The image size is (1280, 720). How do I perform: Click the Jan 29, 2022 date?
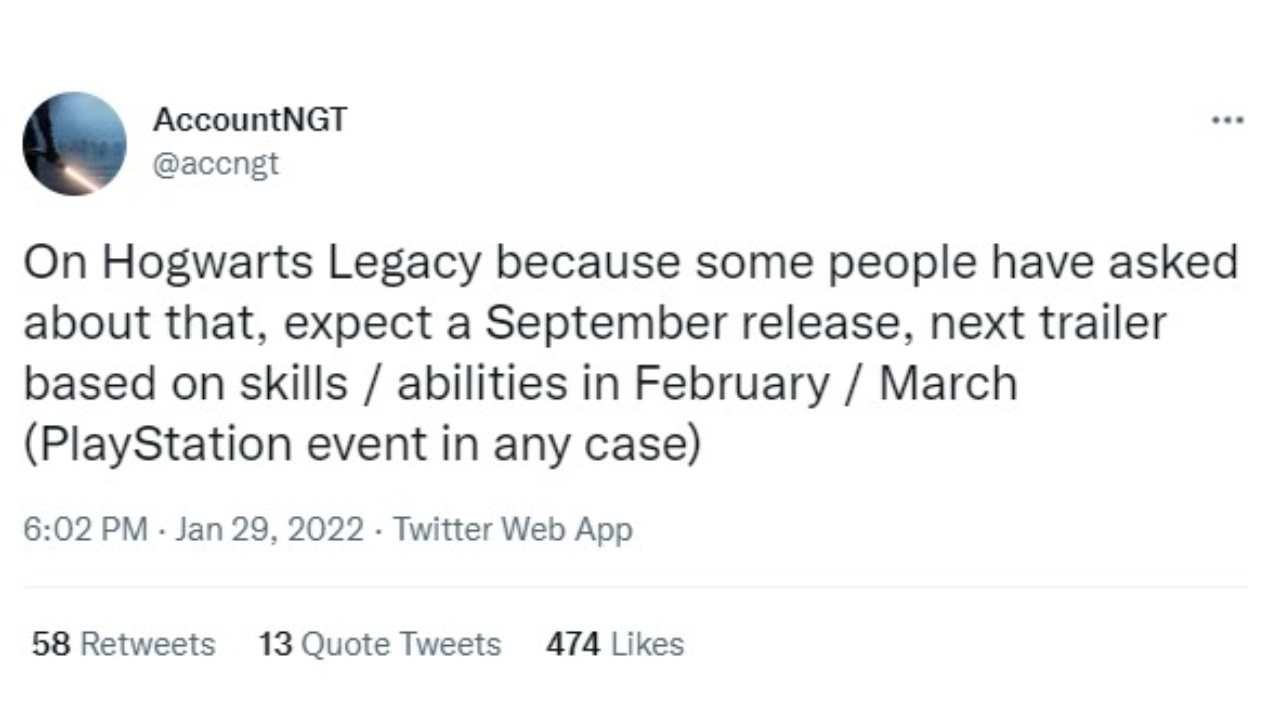[x=269, y=529]
